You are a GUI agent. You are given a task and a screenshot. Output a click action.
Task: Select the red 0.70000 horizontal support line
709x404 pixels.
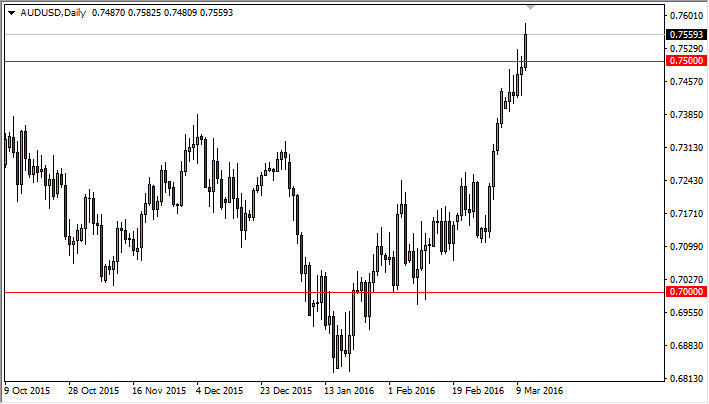[200, 293]
